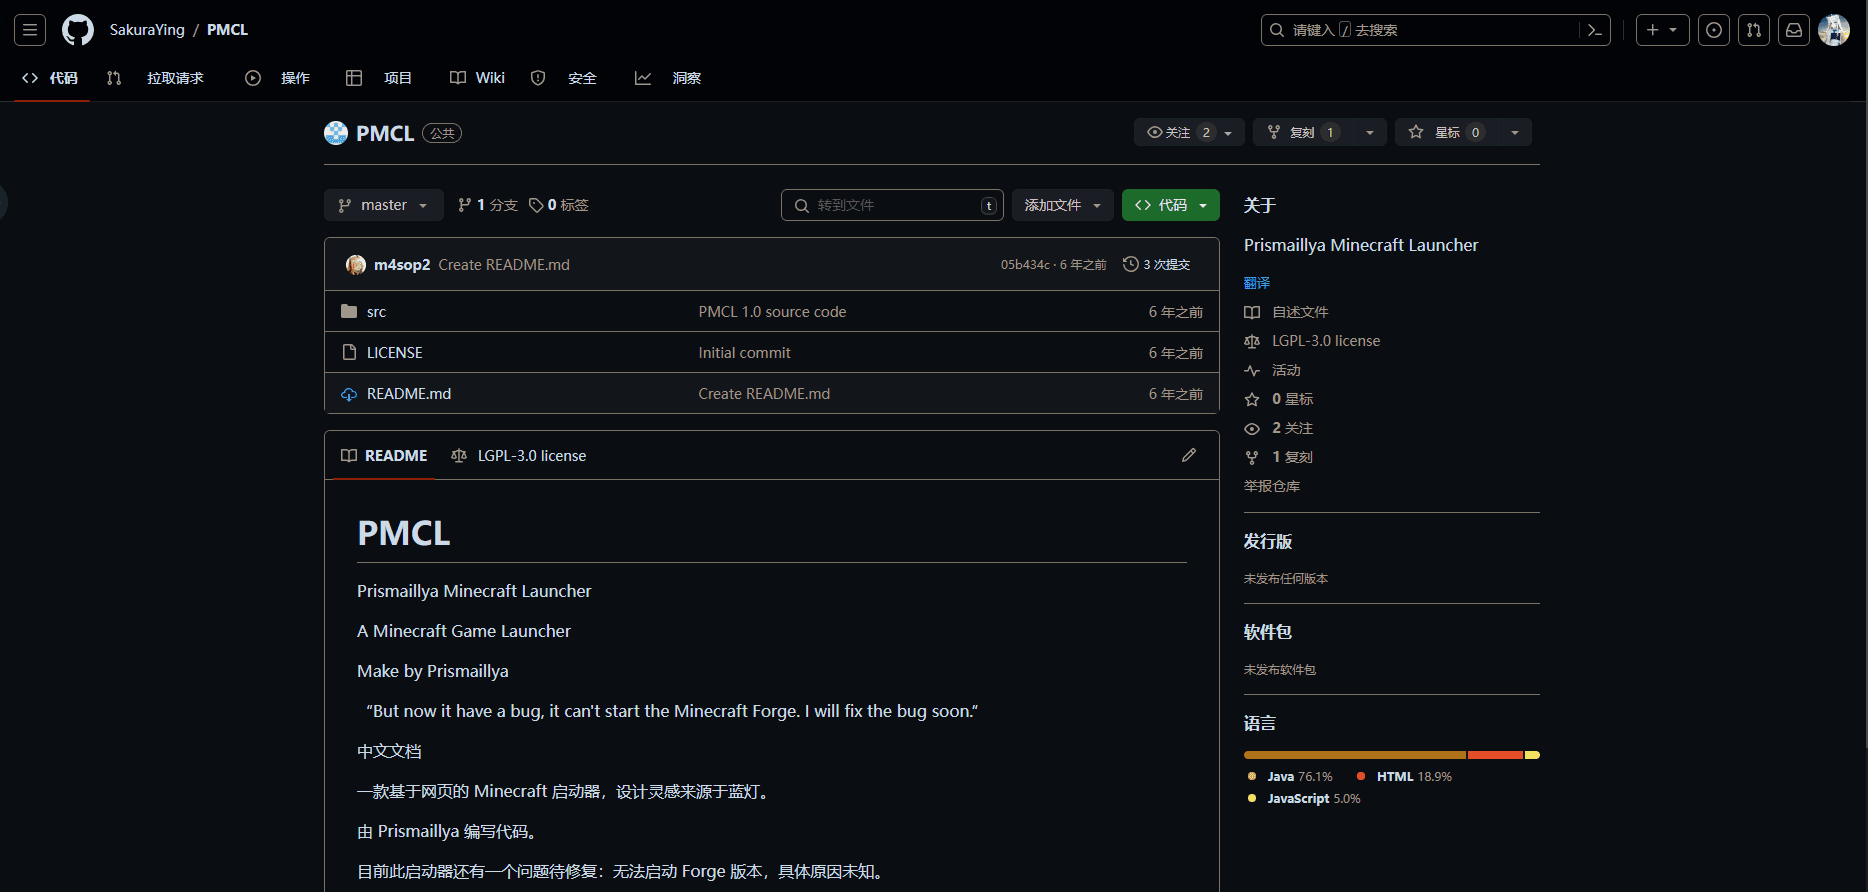The image size is (1868, 892).
Task: Open the user profile avatar
Action: point(1834,30)
